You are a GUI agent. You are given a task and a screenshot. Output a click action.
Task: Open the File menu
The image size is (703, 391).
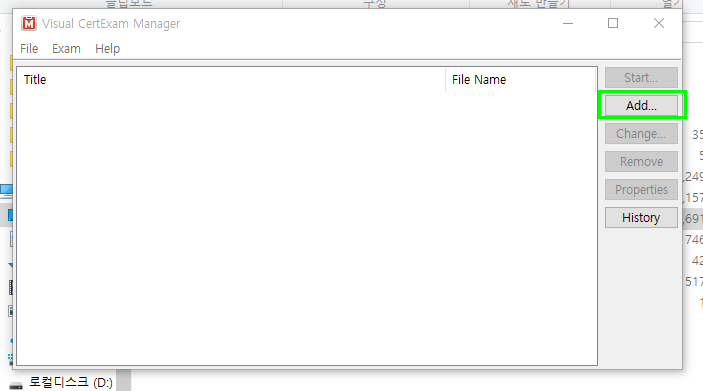point(29,48)
